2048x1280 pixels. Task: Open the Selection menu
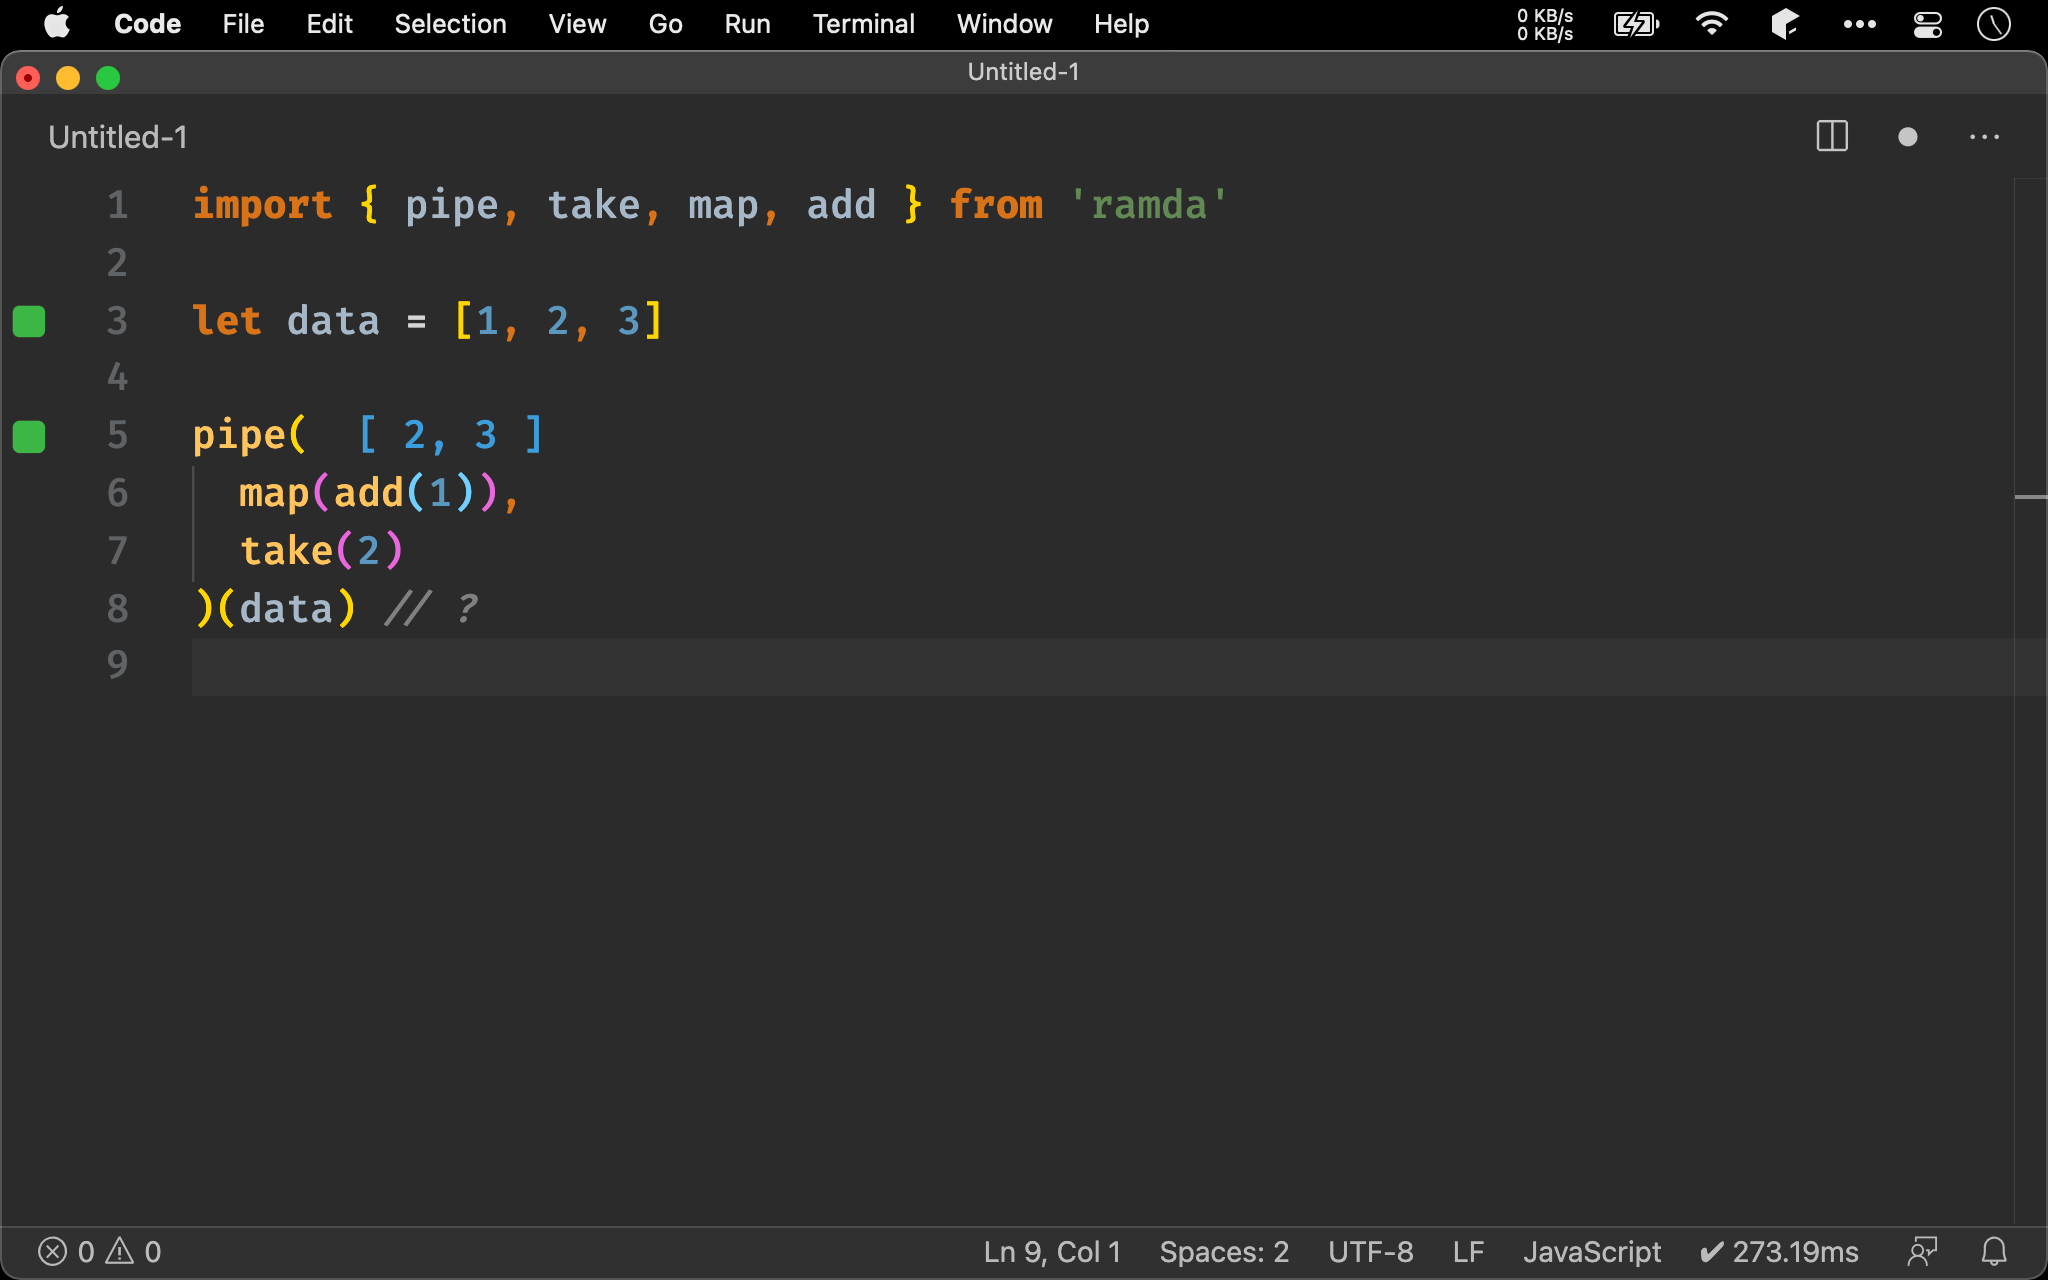[450, 24]
